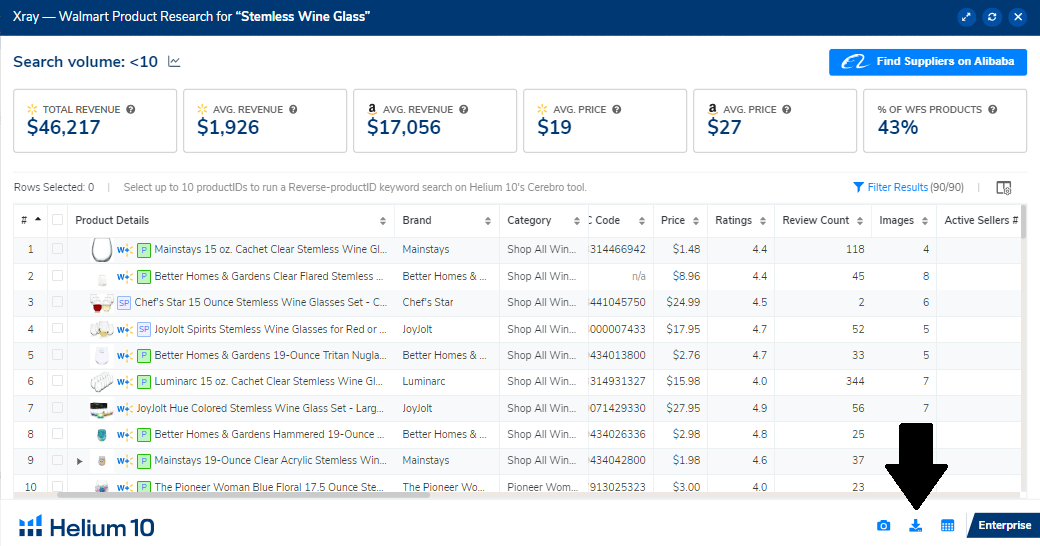Click category cell Pioneer Wom...
The width and height of the screenshot is (1040, 546).
click(x=542, y=487)
